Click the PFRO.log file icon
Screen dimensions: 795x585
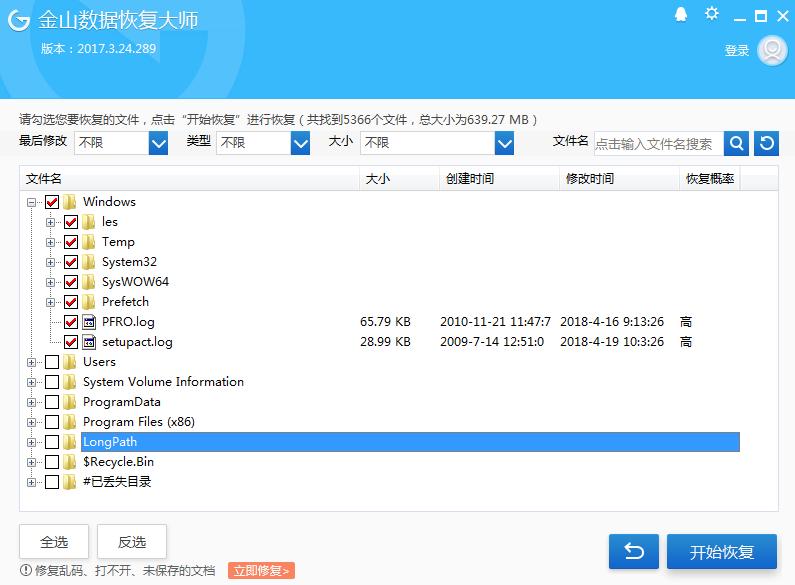tap(89, 322)
